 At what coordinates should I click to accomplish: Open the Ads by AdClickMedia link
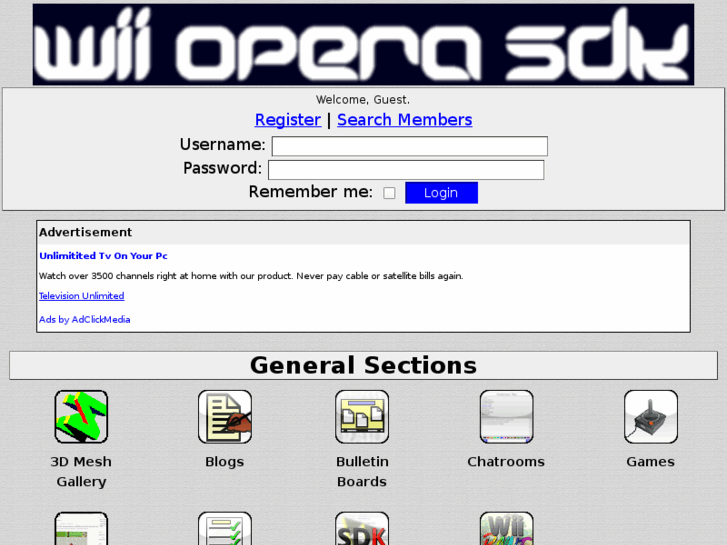pos(84,320)
